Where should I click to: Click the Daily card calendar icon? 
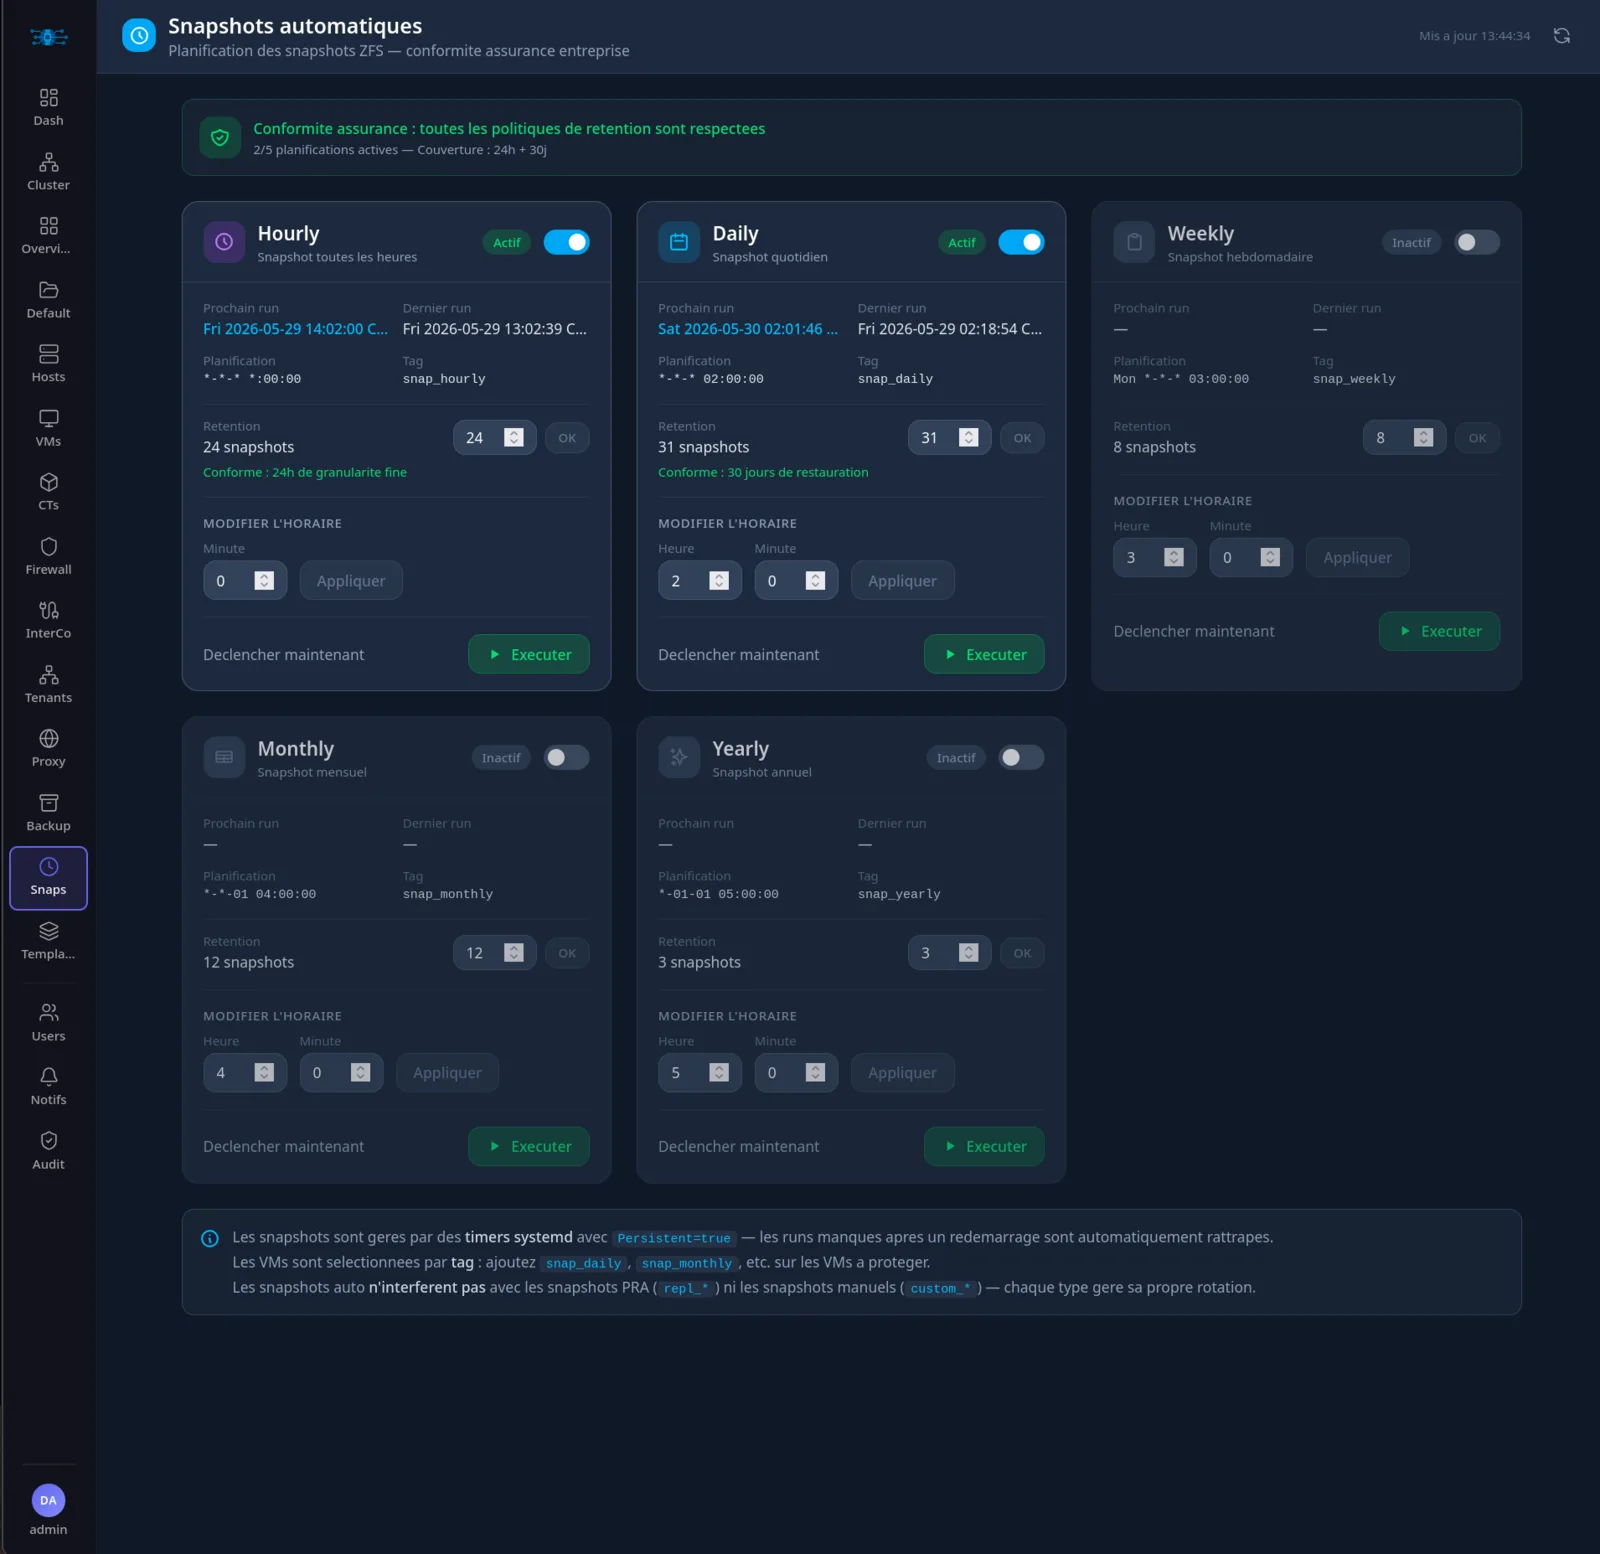679,242
